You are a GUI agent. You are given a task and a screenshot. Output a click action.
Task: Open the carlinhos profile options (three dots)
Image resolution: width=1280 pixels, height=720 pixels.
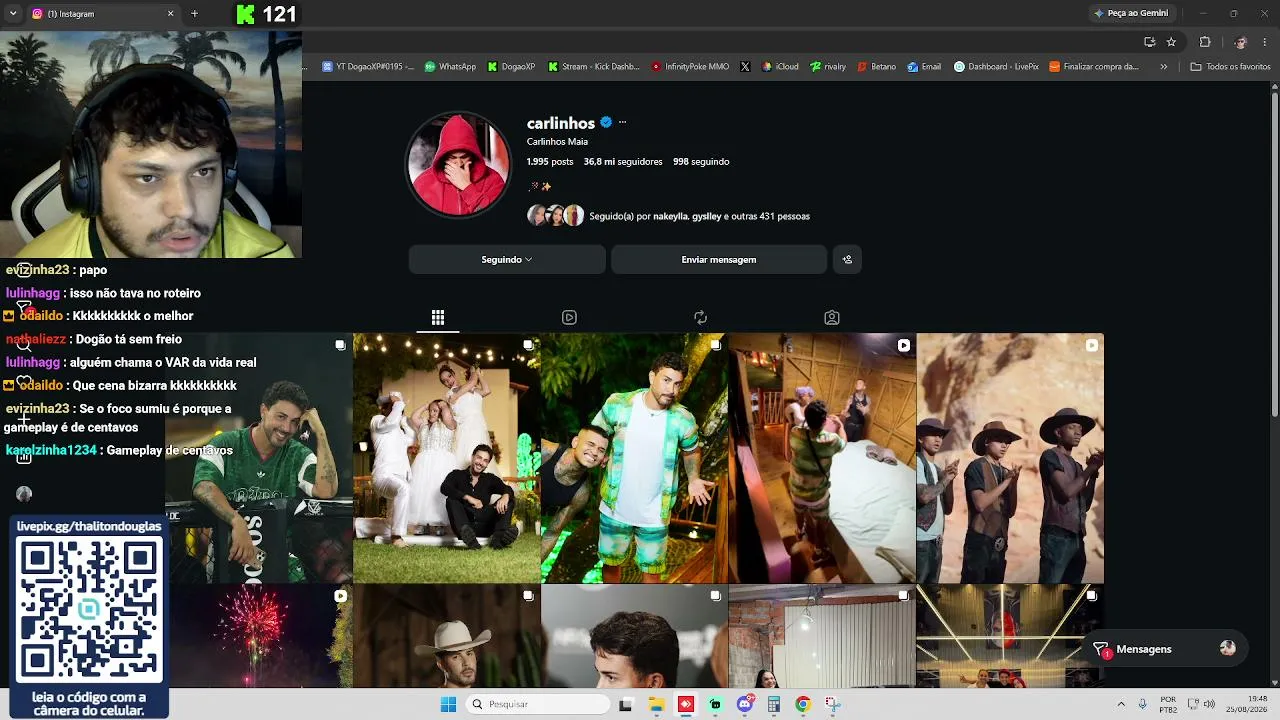[x=622, y=122]
